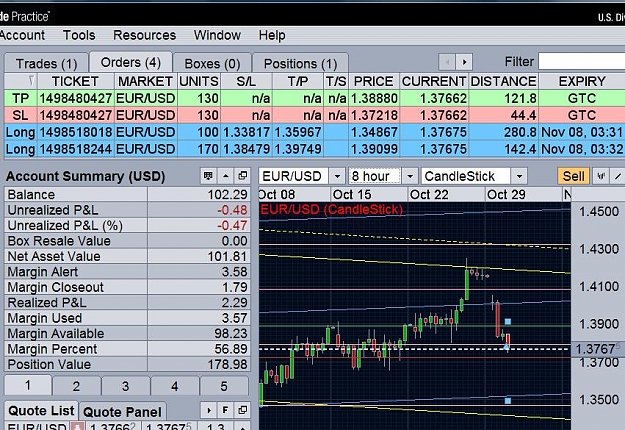Open the Account menu
Screen dimensions: 625x430
point(22,35)
